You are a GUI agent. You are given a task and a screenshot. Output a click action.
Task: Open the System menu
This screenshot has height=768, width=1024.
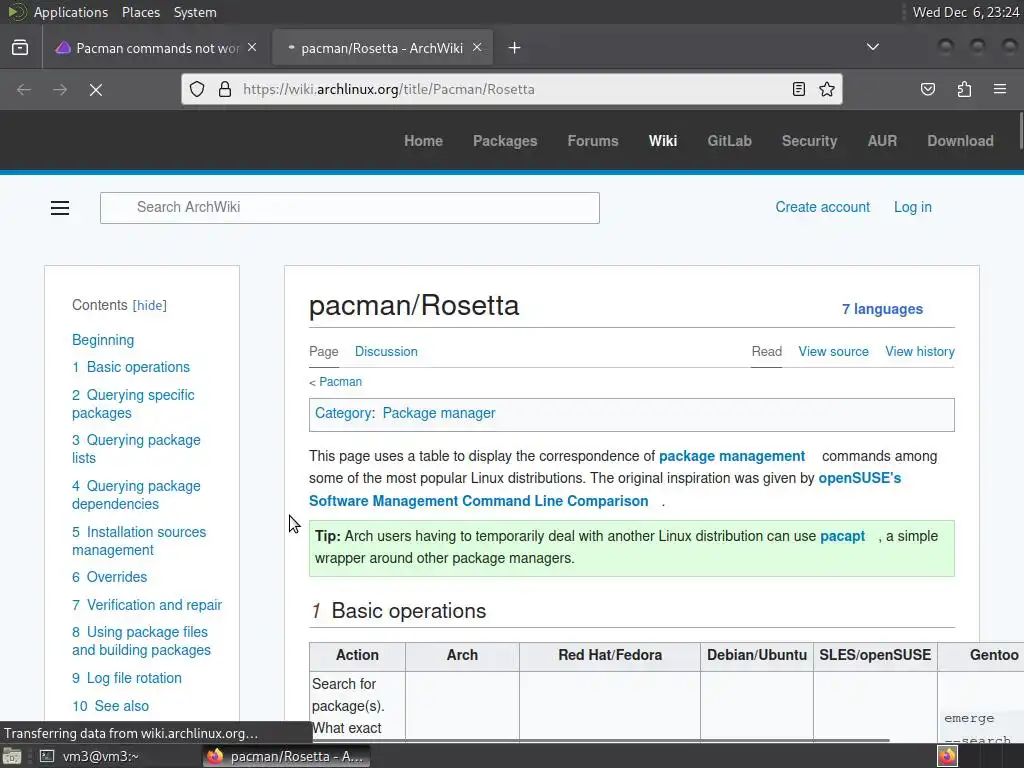(x=195, y=12)
